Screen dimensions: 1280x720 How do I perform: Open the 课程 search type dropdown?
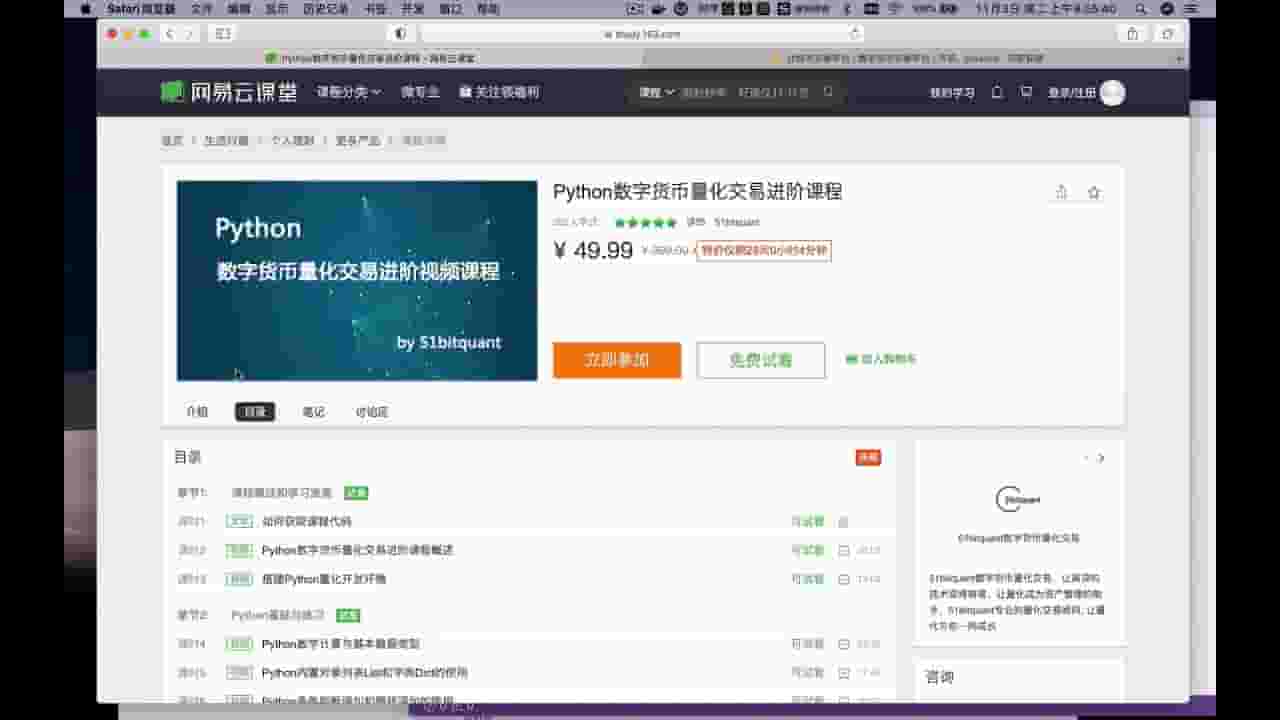click(x=656, y=92)
